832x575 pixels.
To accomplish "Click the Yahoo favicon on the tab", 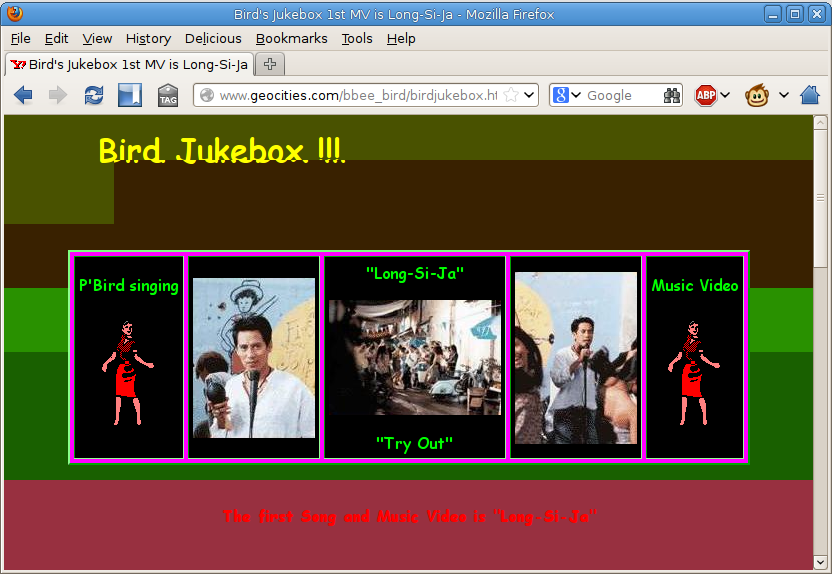I will coord(18,65).
